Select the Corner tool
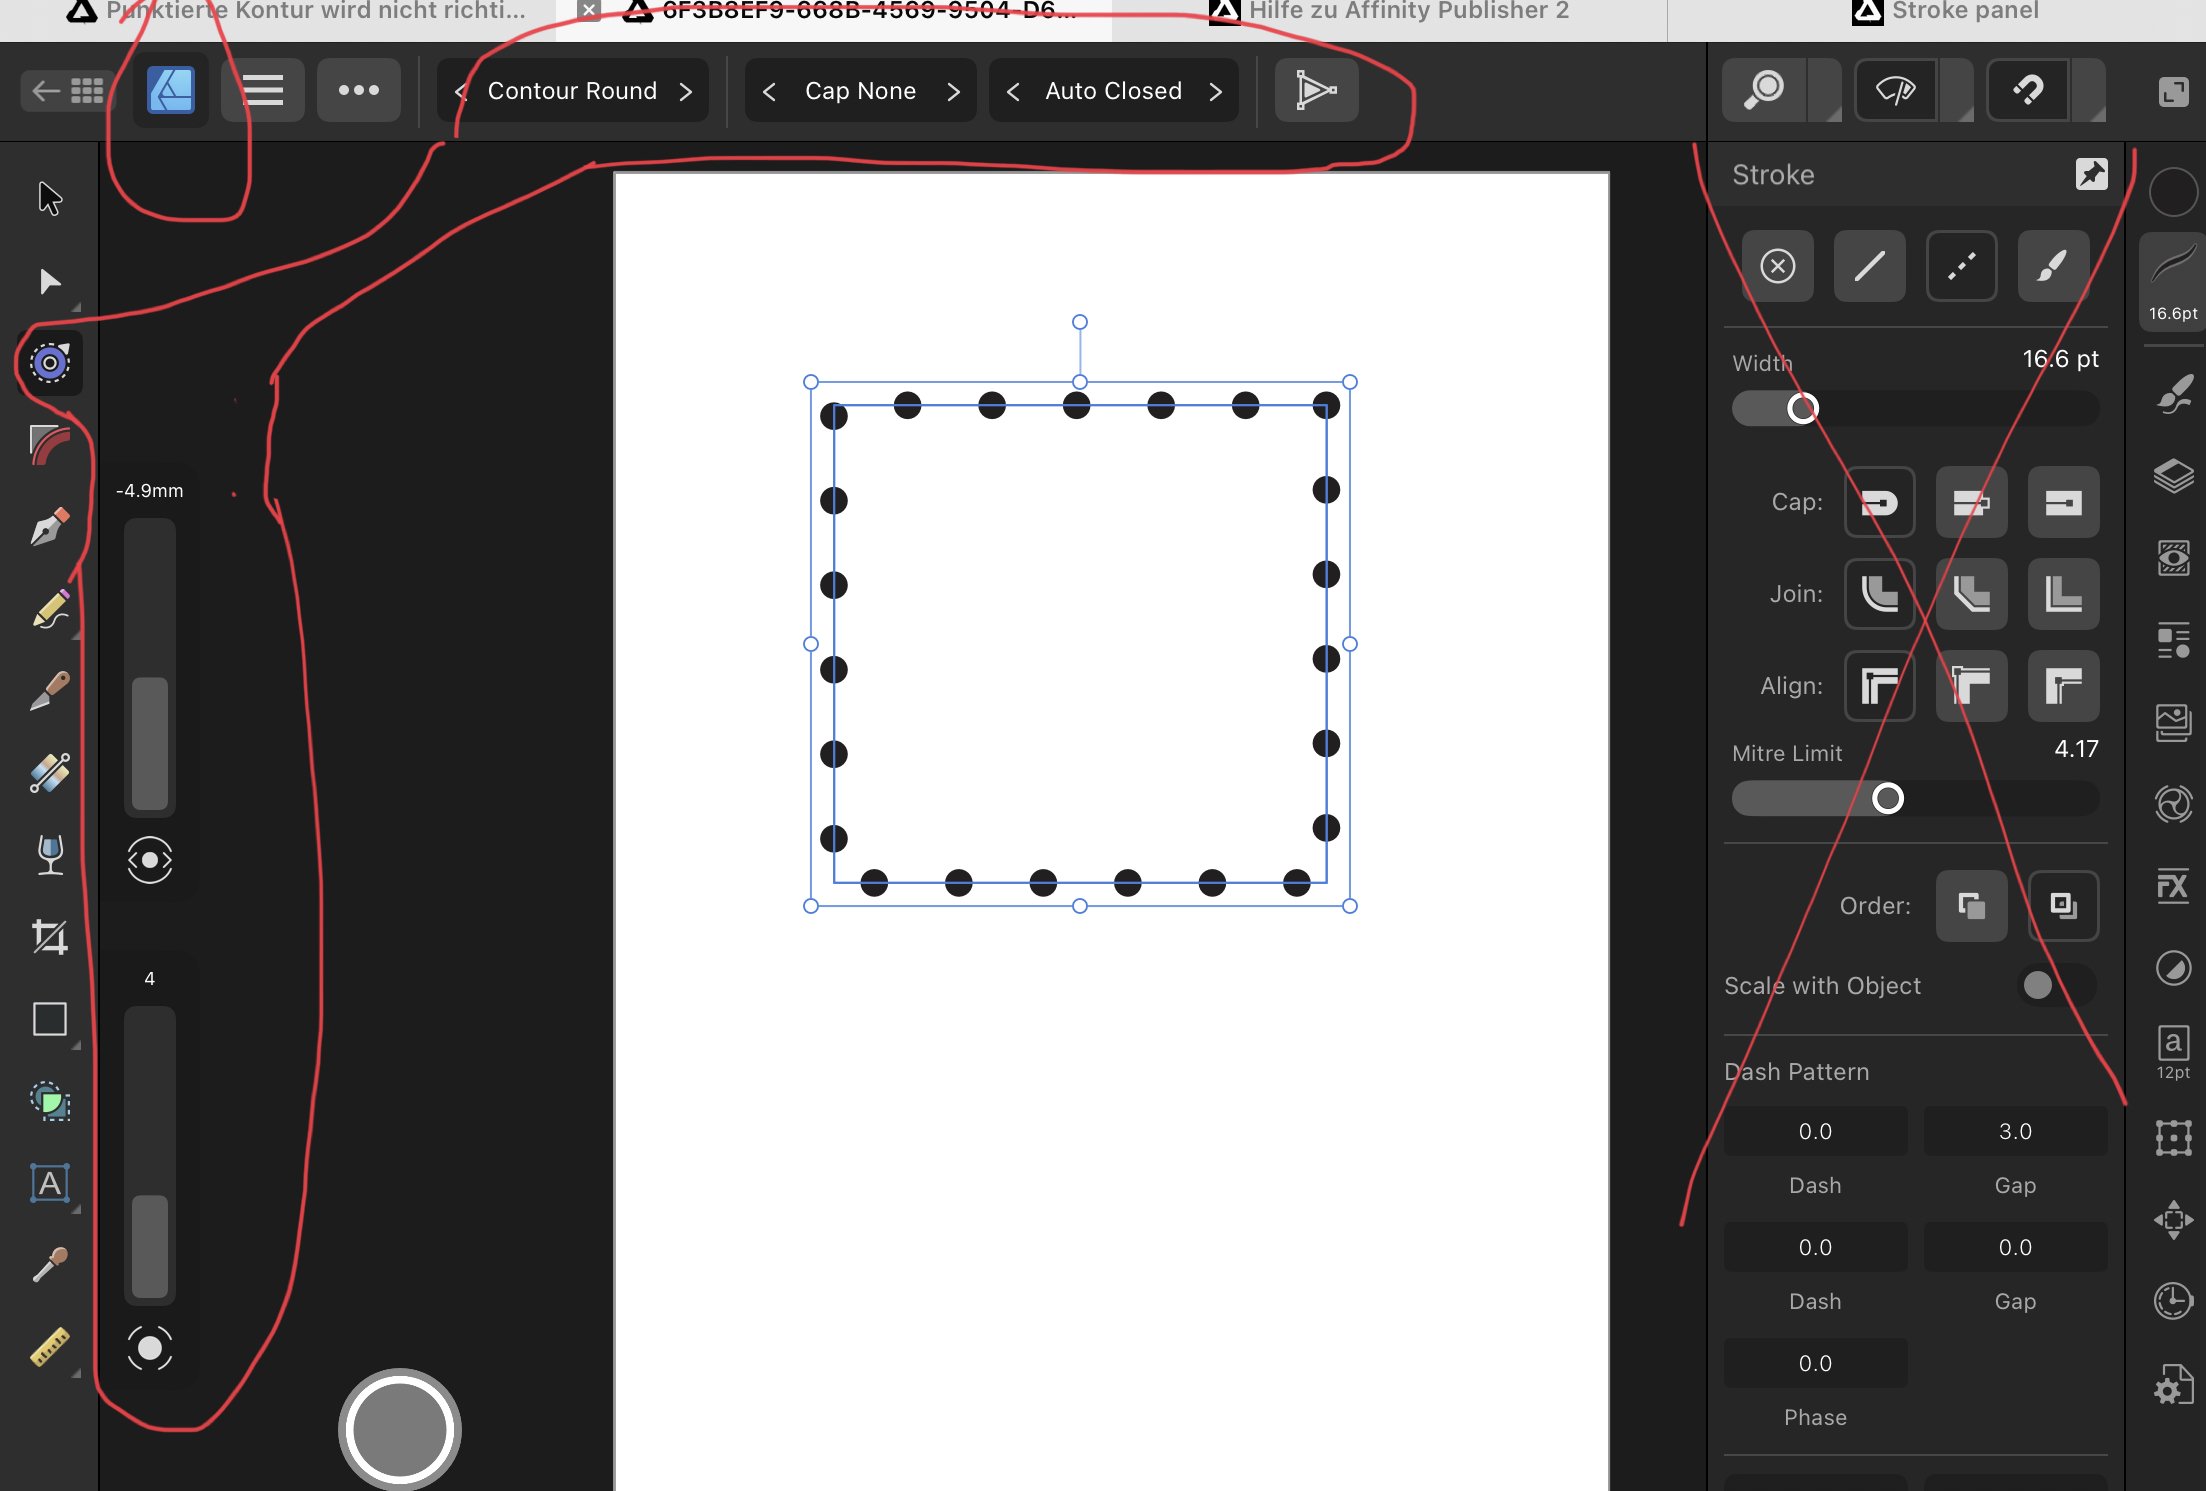This screenshot has height=1491, width=2206. click(x=50, y=445)
